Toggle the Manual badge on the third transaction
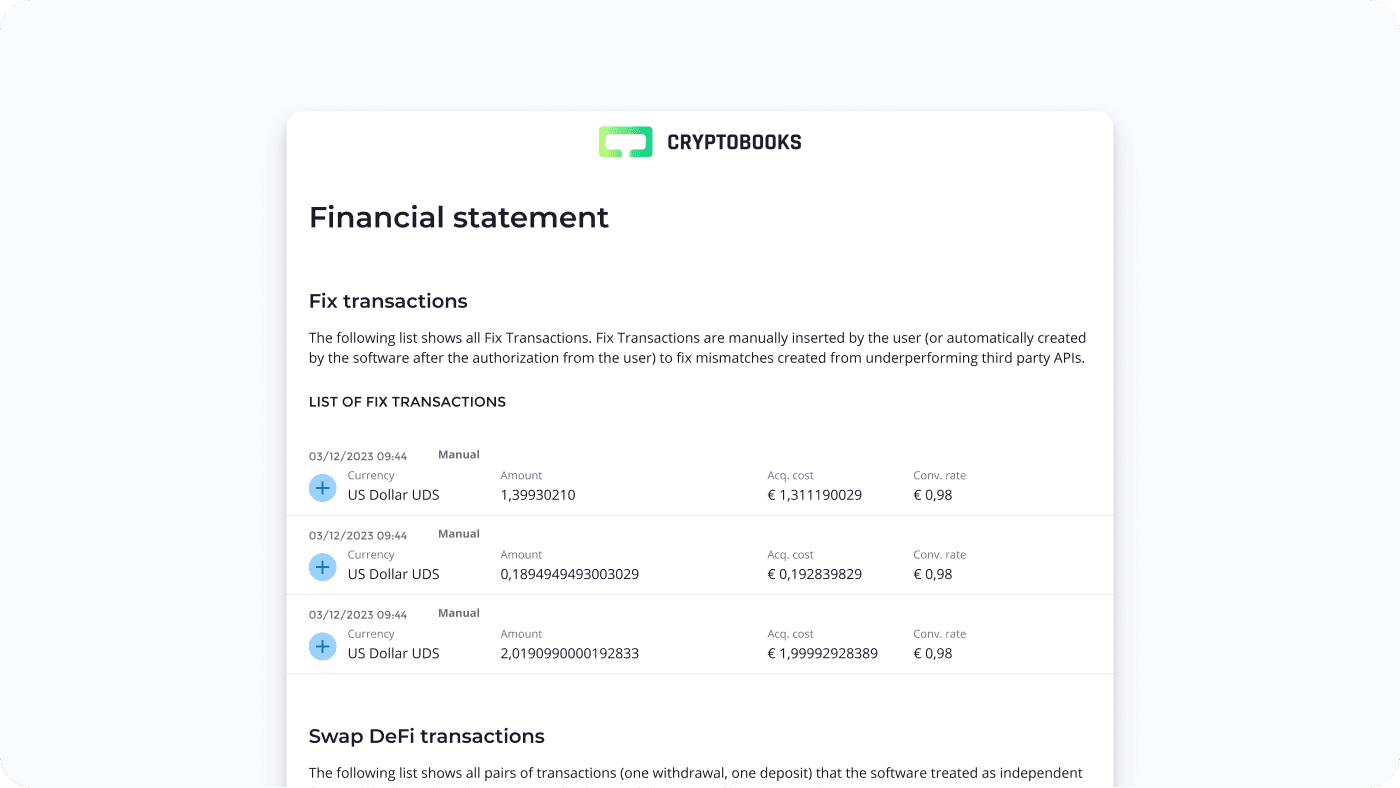 point(458,612)
